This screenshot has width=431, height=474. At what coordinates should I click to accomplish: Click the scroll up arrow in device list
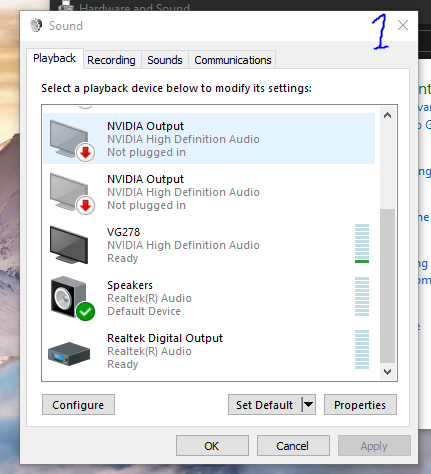(387, 115)
